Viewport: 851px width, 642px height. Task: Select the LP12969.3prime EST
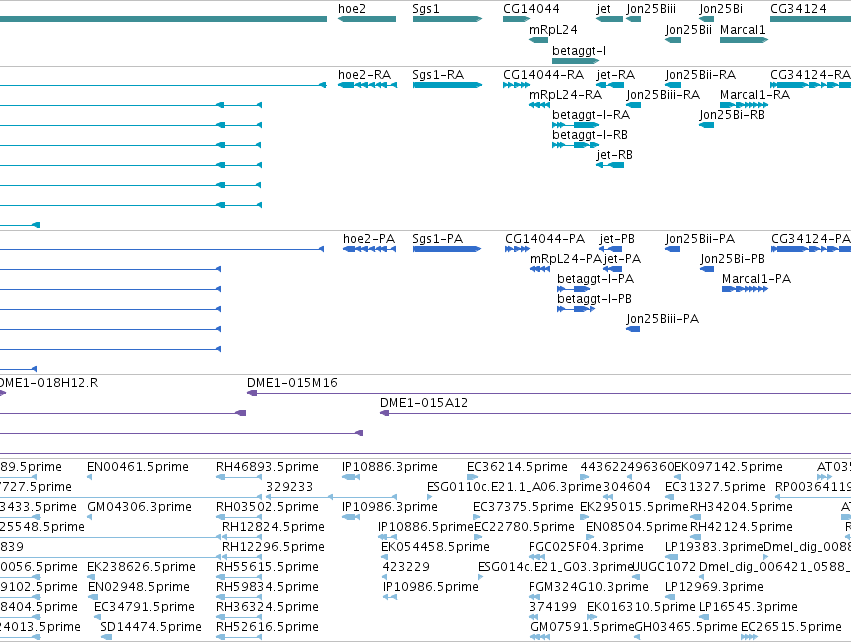[x=669, y=597]
